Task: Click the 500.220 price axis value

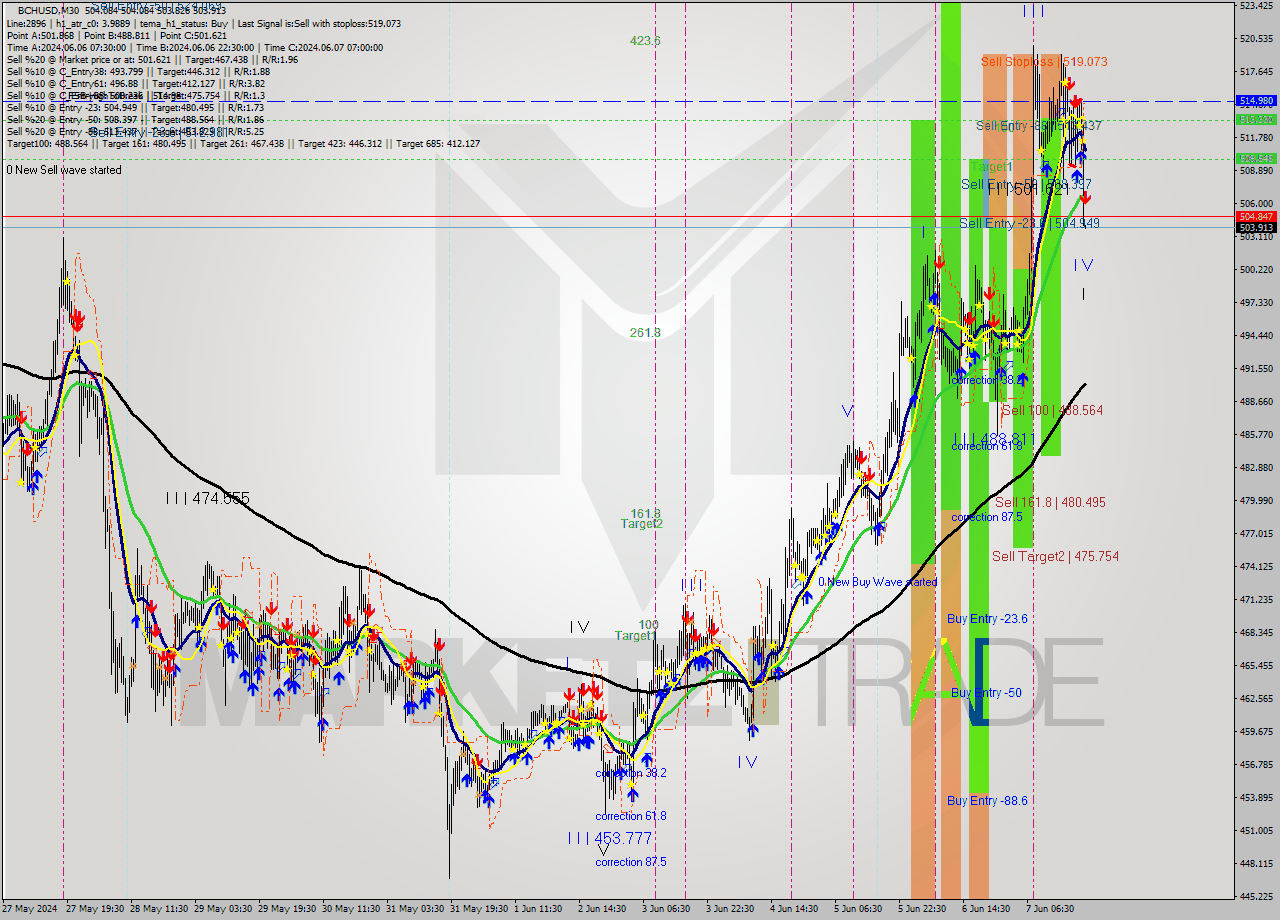Action: coord(1256,270)
